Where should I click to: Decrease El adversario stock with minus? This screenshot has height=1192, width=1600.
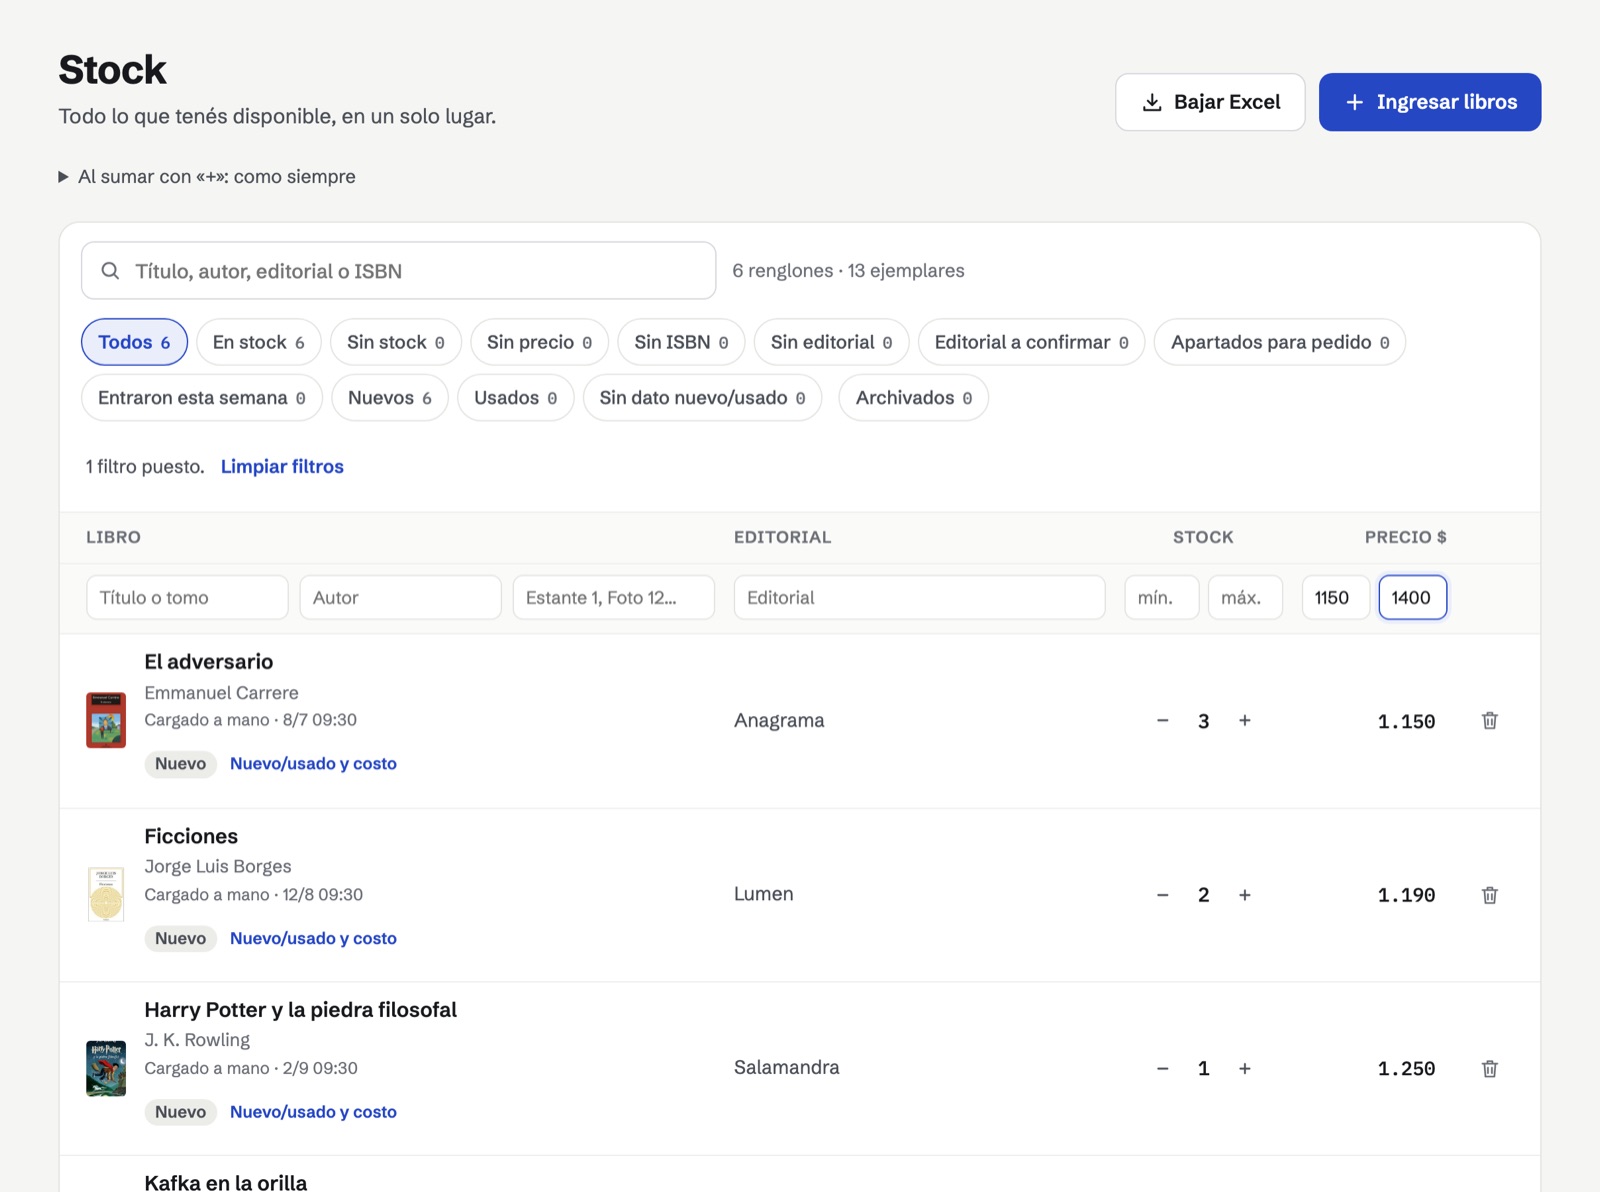(x=1163, y=721)
